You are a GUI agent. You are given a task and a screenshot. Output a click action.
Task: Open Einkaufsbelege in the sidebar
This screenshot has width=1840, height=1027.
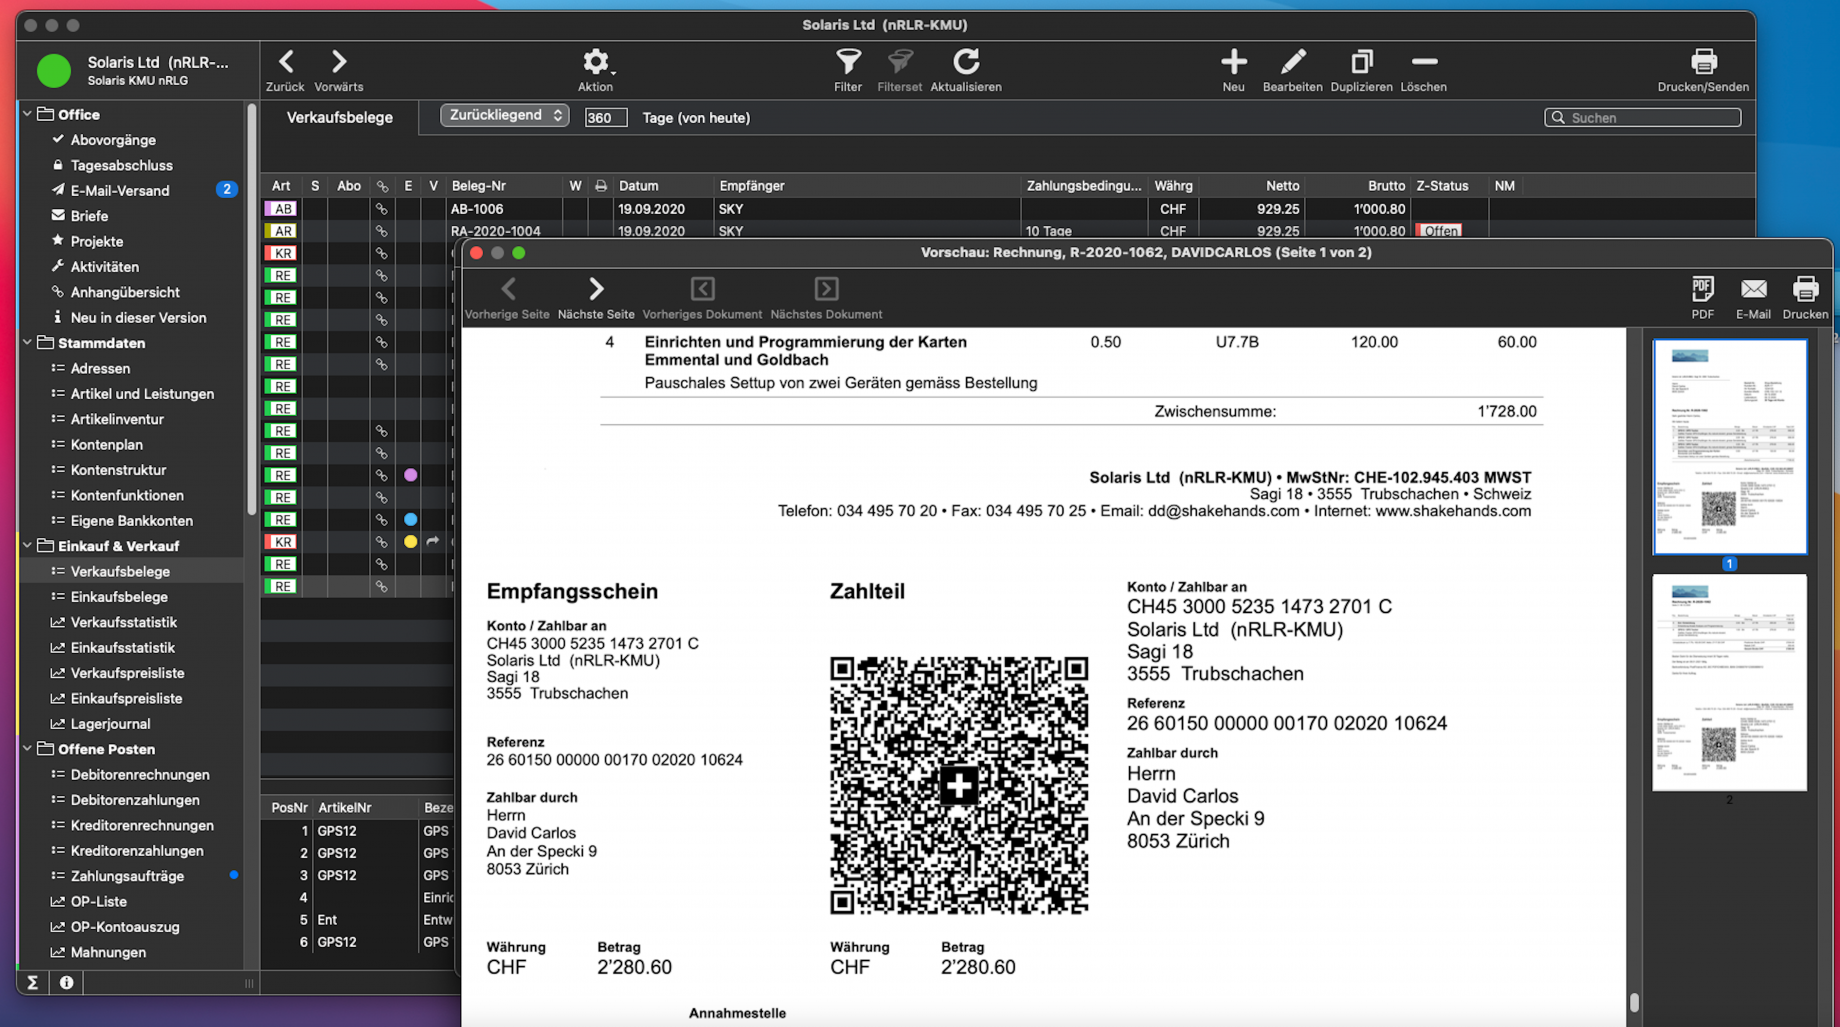(x=119, y=597)
